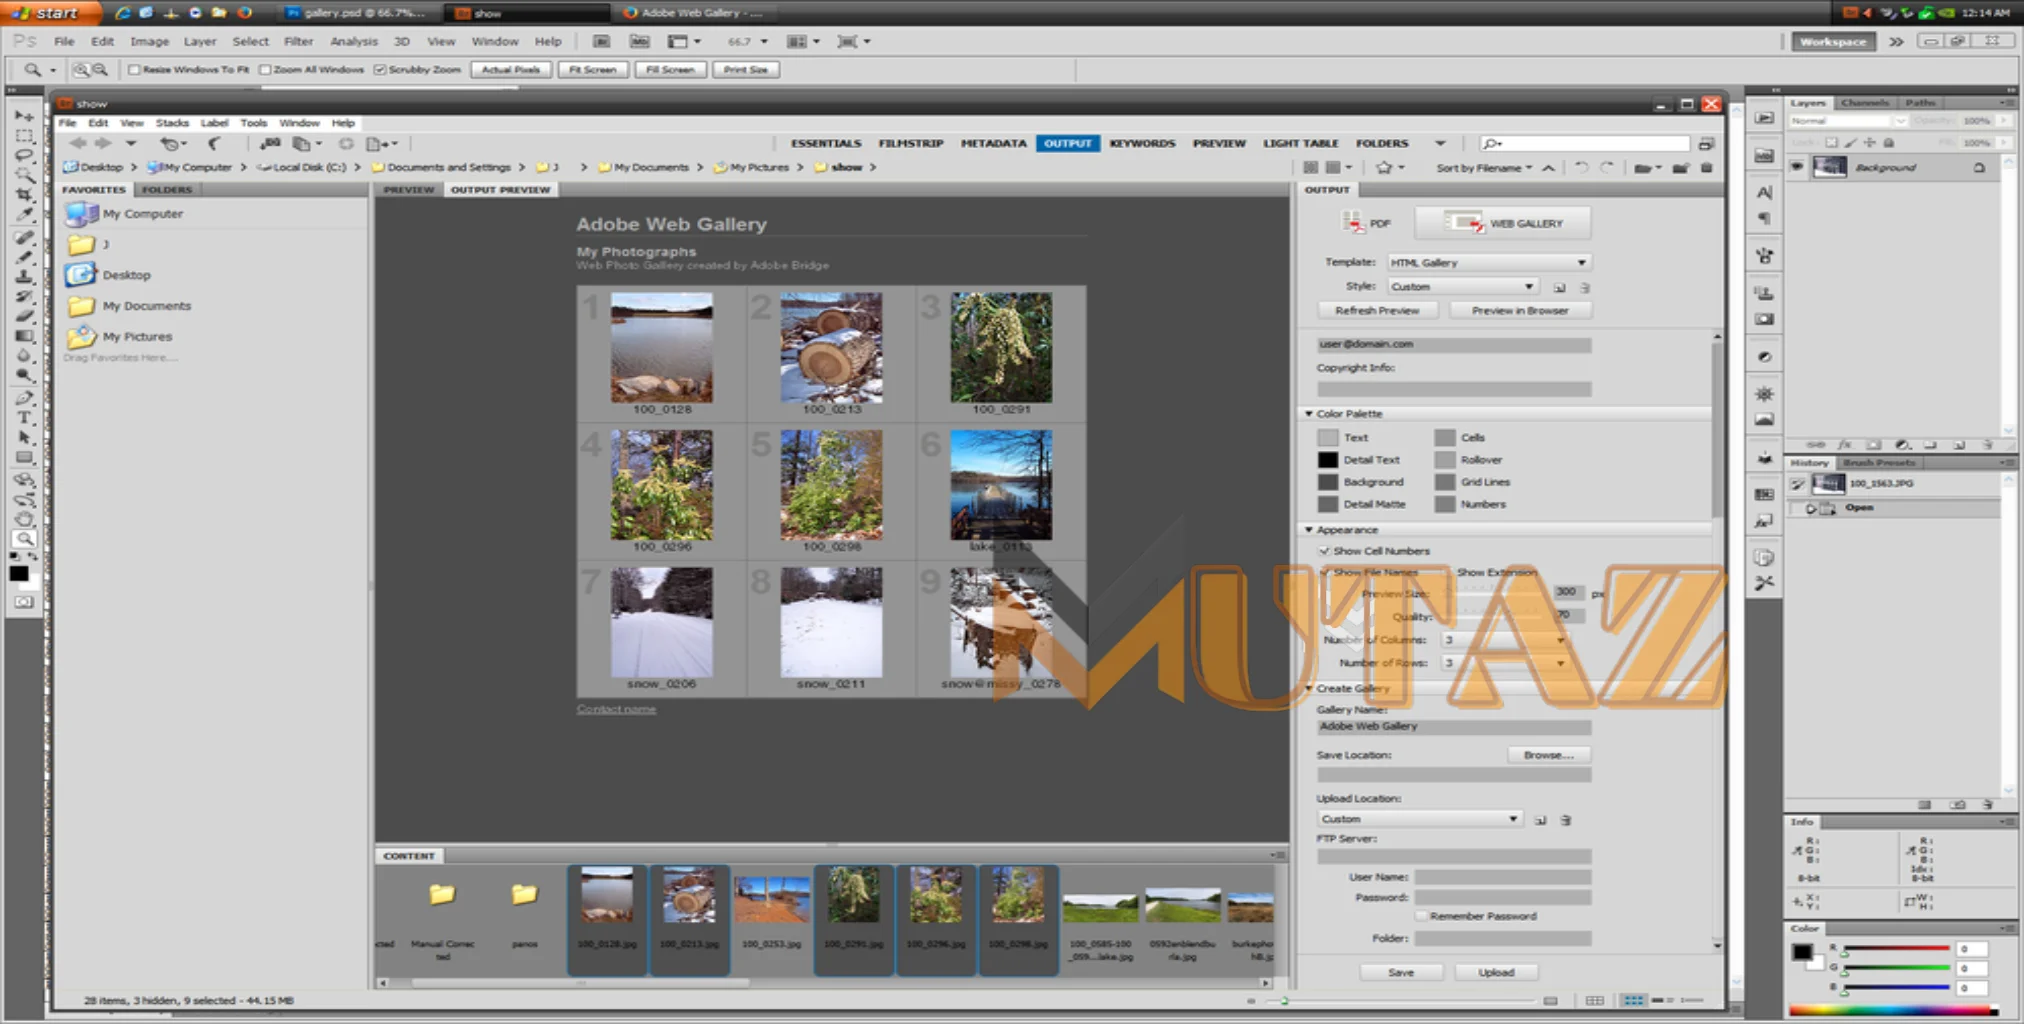Open the workspace list dropdown arrow after FOLDERS
This screenshot has width=2024, height=1024.
tap(1440, 143)
